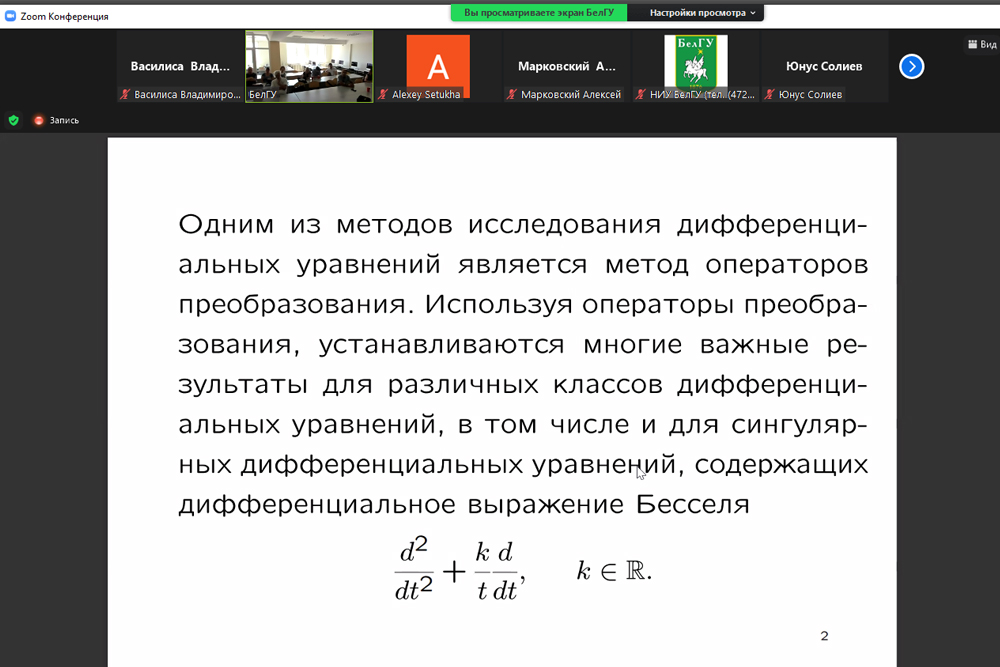Click the red recording indicator icon

pos(39,120)
